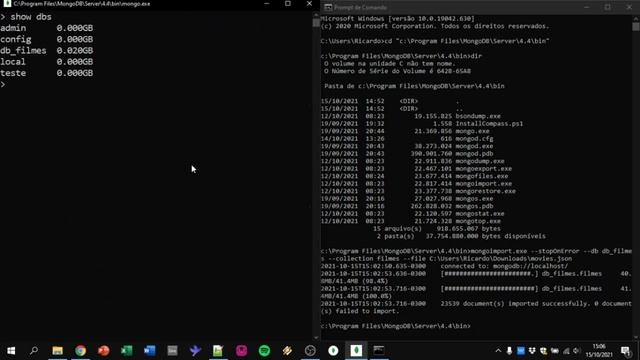This screenshot has width=640, height=360.
Task: Show hidden system tray icons chevron
Action: pyautogui.click(x=498, y=351)
